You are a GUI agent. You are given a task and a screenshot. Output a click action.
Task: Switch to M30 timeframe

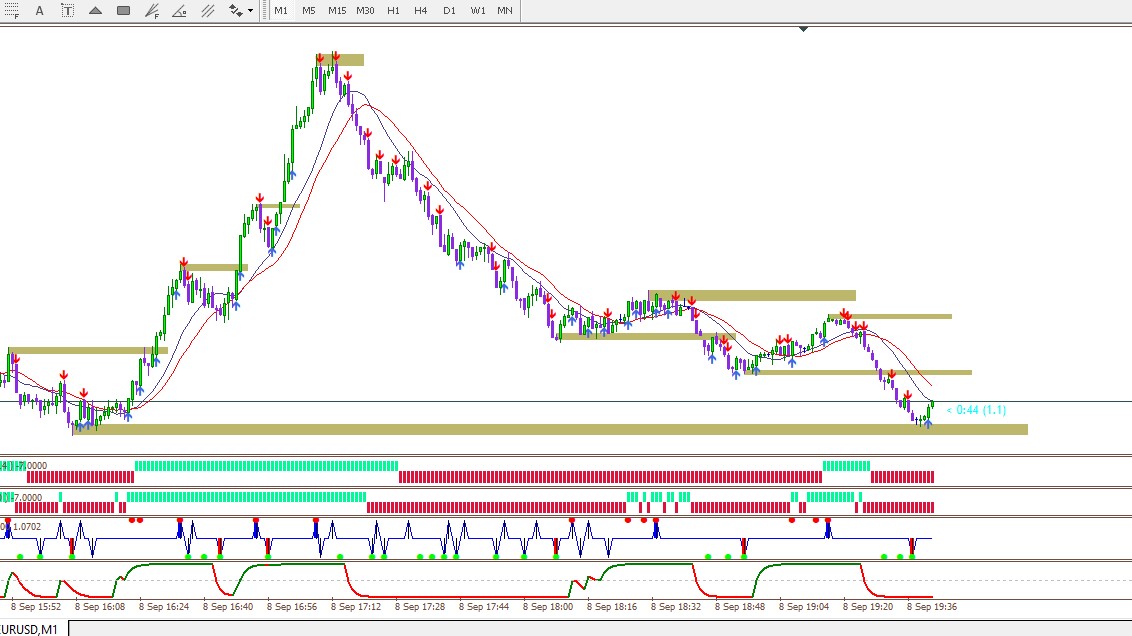[x=365, y=10]
